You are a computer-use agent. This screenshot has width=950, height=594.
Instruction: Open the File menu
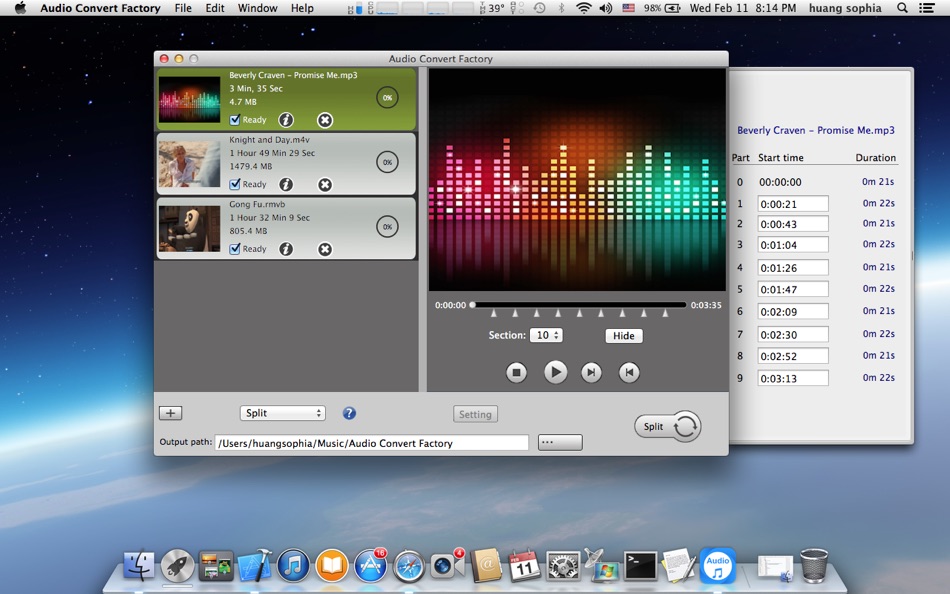pyautogui.click(x=182, y=8)
